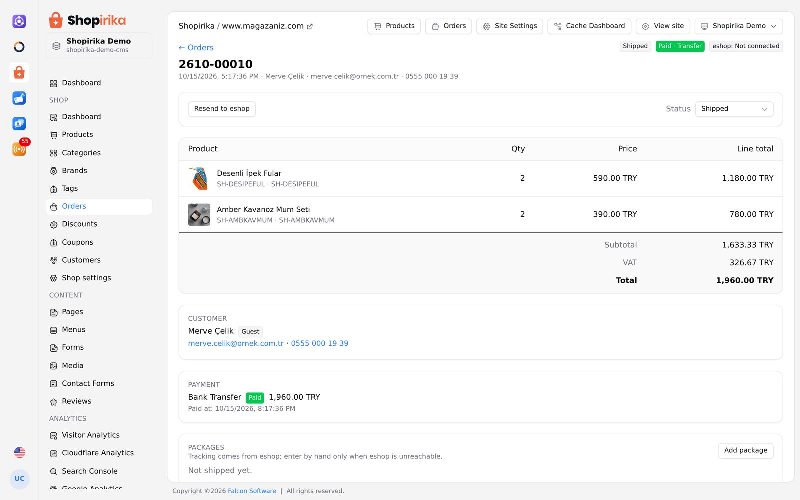Open Products in the sidebar

tap(77, 135)
